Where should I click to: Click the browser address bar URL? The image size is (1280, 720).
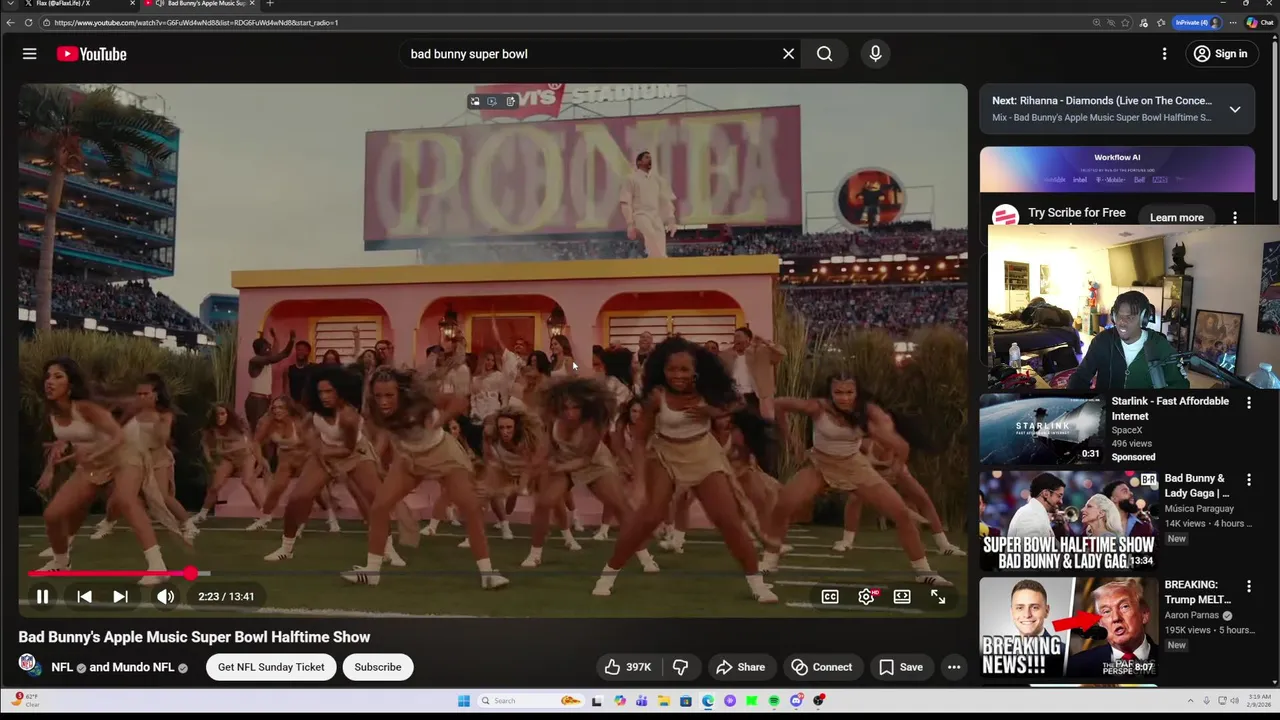(197, 22)
